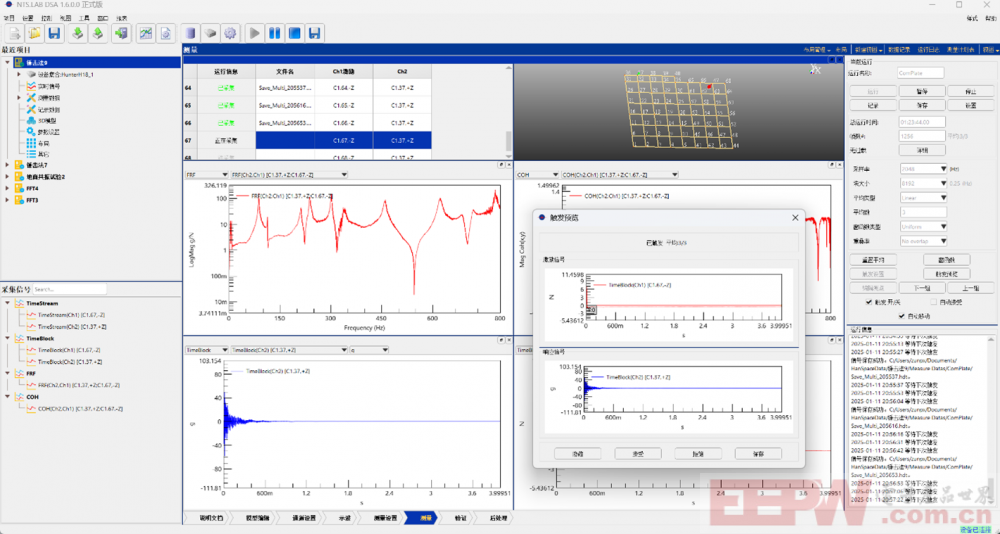
Task: Open the g unit dropdown on the TimeBlock chart
Action: (x=369, y=350)
